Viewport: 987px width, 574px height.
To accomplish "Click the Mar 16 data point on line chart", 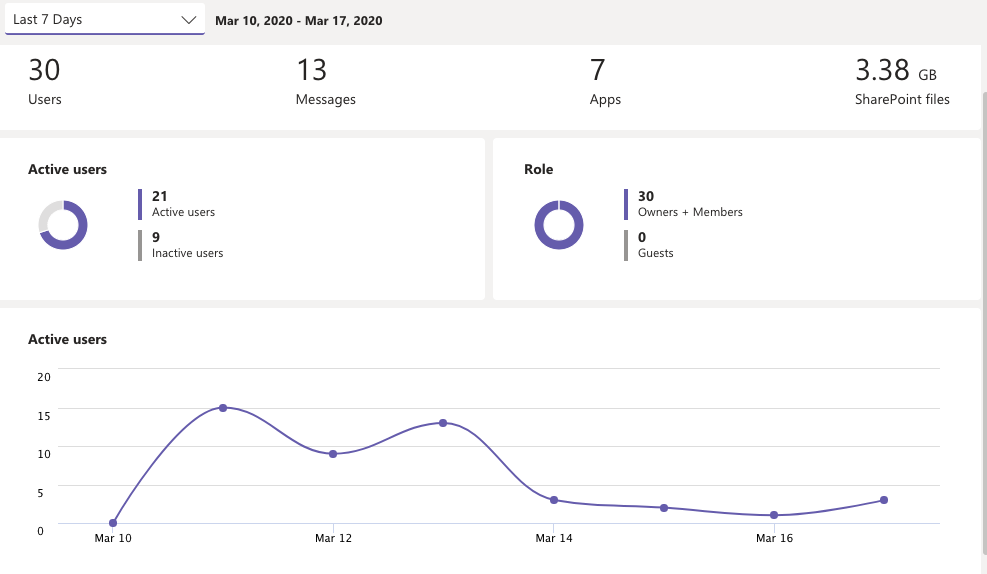I will [x=774, y=515].
